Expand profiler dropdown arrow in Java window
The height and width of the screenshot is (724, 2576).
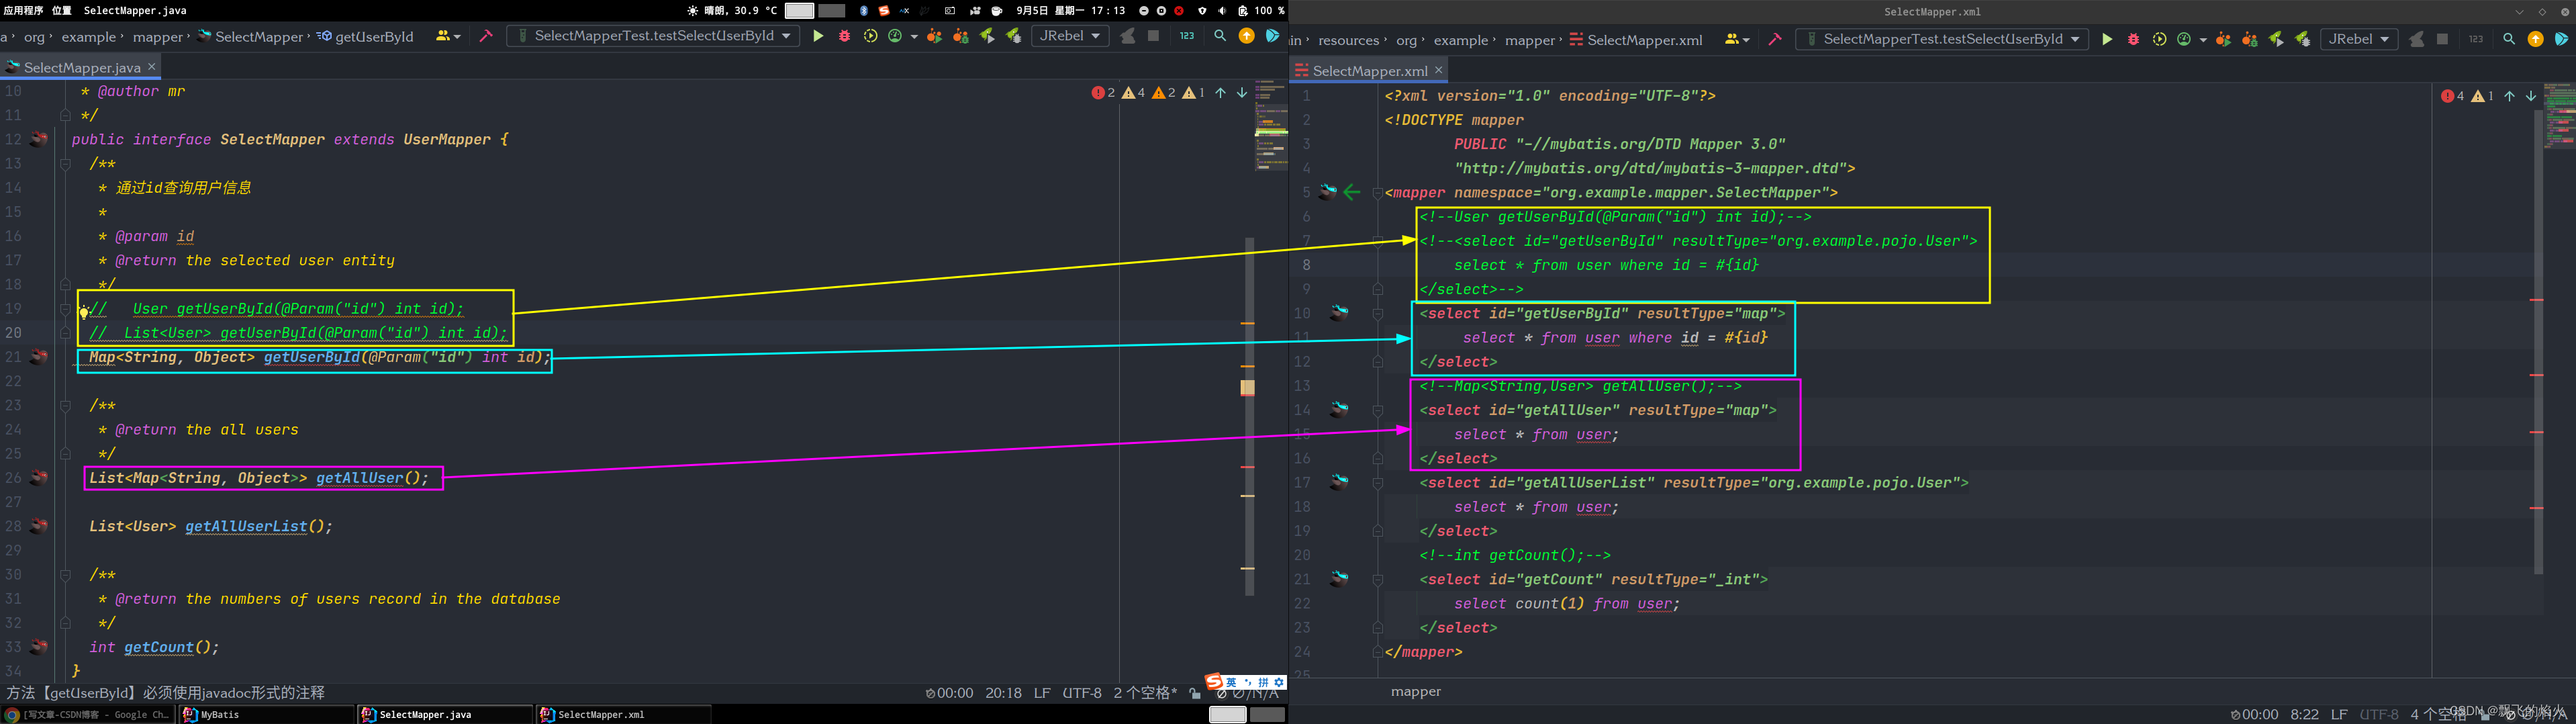pos(914,37)
